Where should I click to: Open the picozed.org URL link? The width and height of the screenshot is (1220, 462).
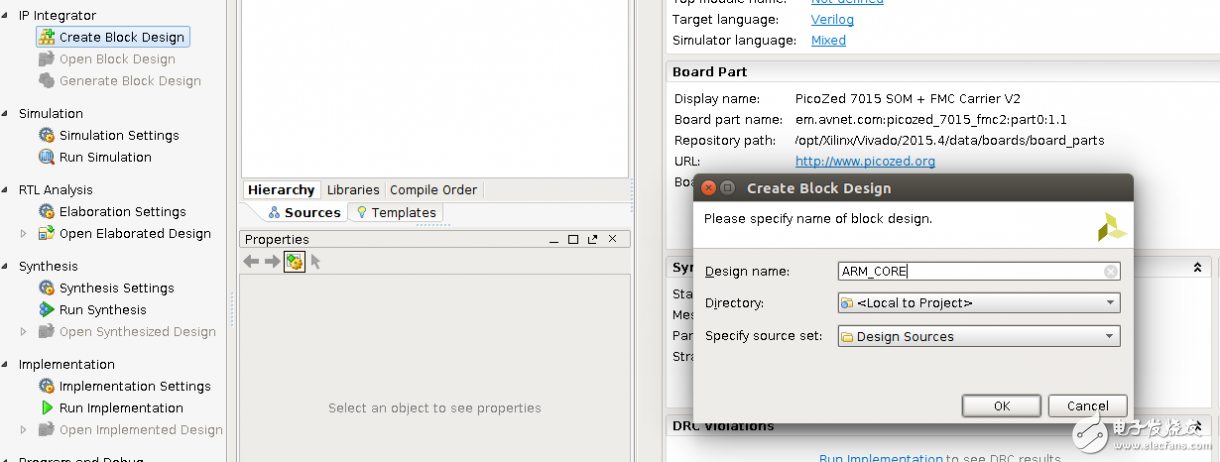click(x=865, y=161)
